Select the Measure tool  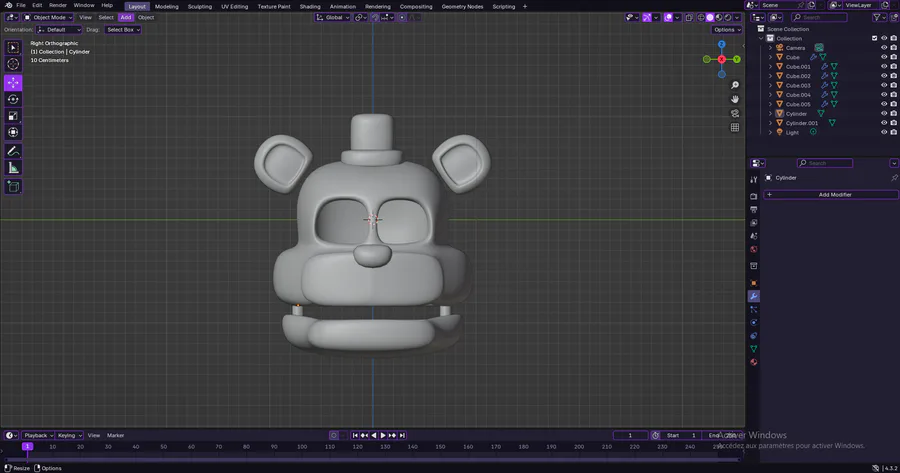[13, 168]
